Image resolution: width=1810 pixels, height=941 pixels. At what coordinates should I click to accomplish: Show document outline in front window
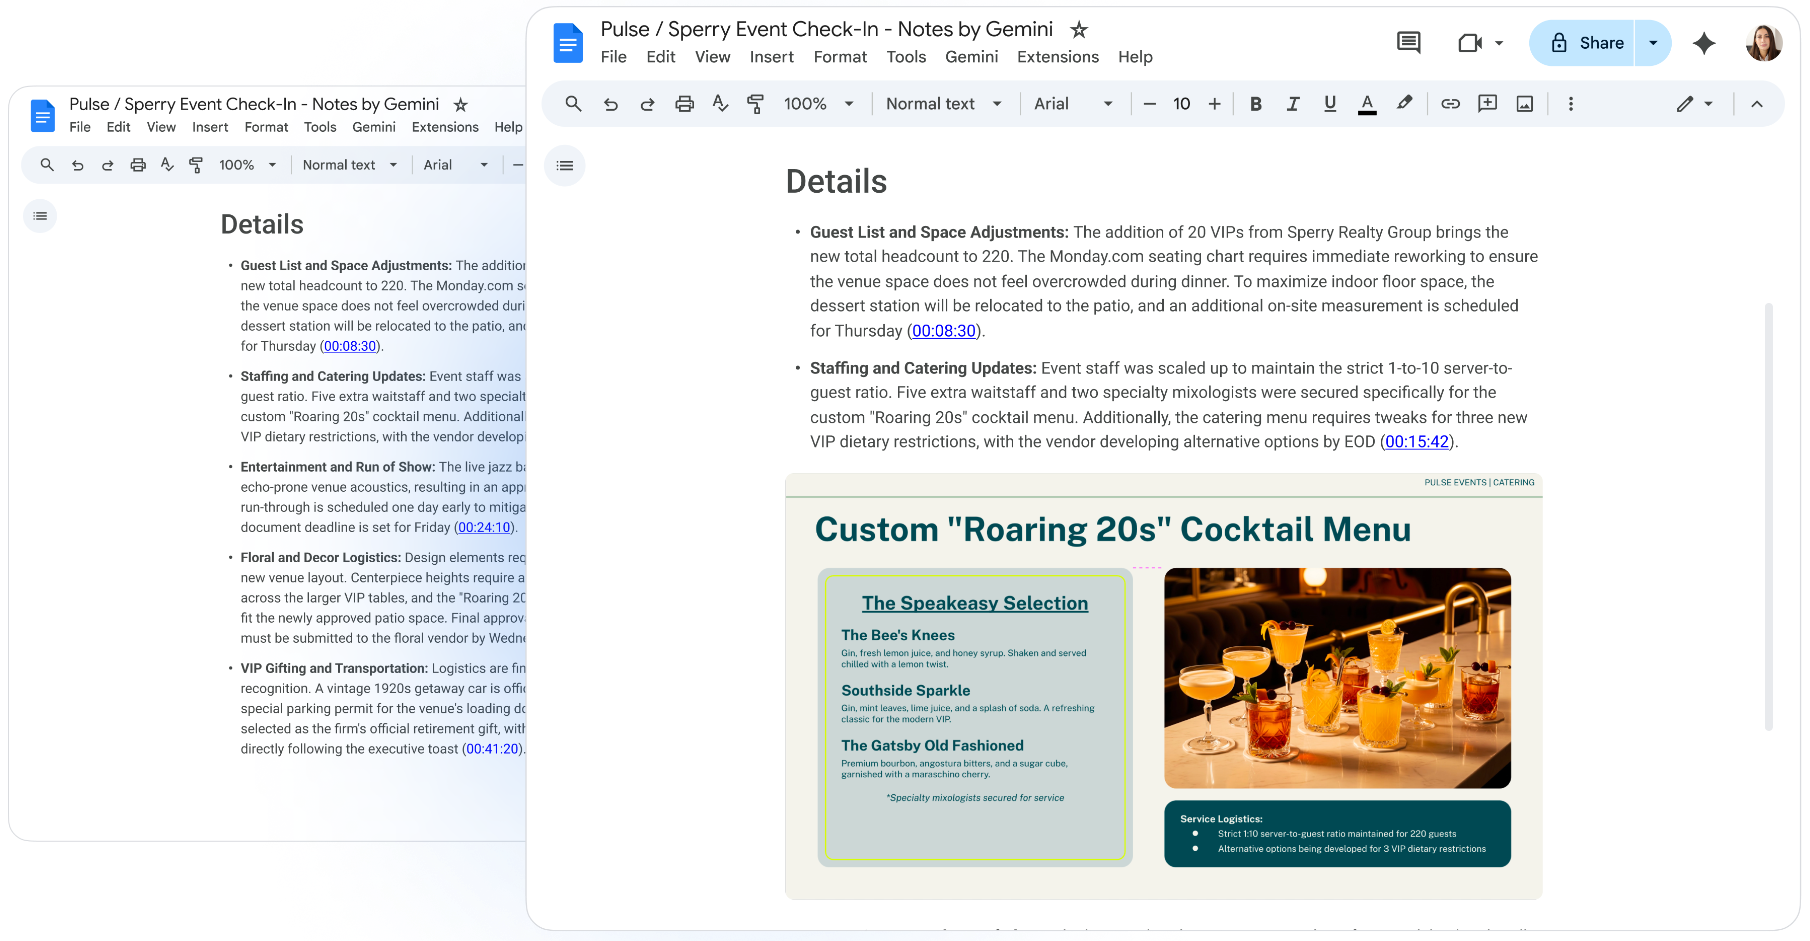565,166
